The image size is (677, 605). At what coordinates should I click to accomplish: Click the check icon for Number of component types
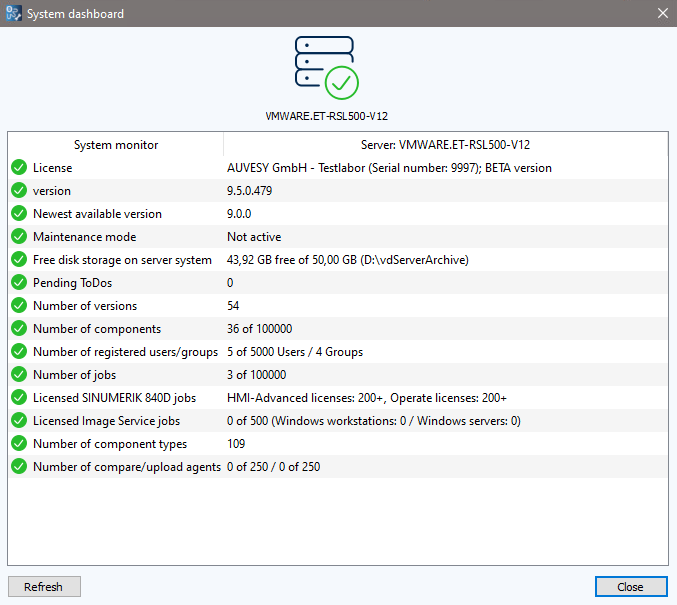[19, 444]
